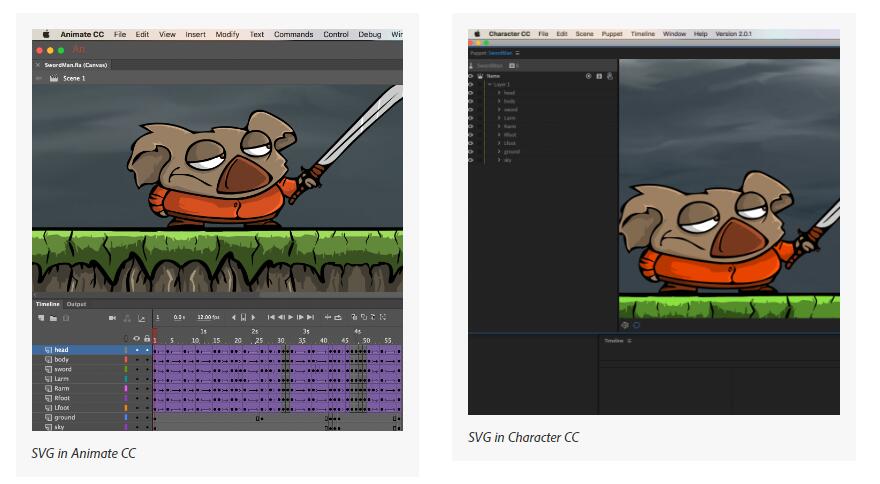Click the Timeline panel label in Character CC
The height and width of the screenshot is (484, 880).
[x=614, y=341]
